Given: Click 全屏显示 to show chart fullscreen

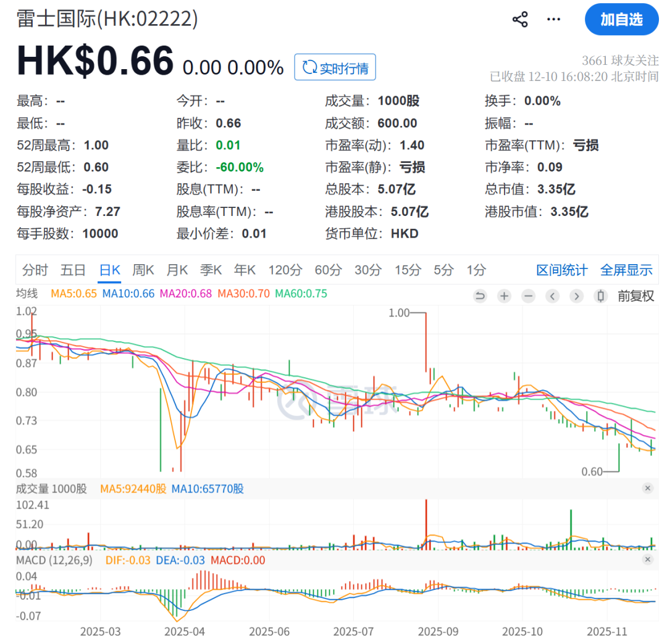Looking at the screenshot, I should click(x=626, y=269).
